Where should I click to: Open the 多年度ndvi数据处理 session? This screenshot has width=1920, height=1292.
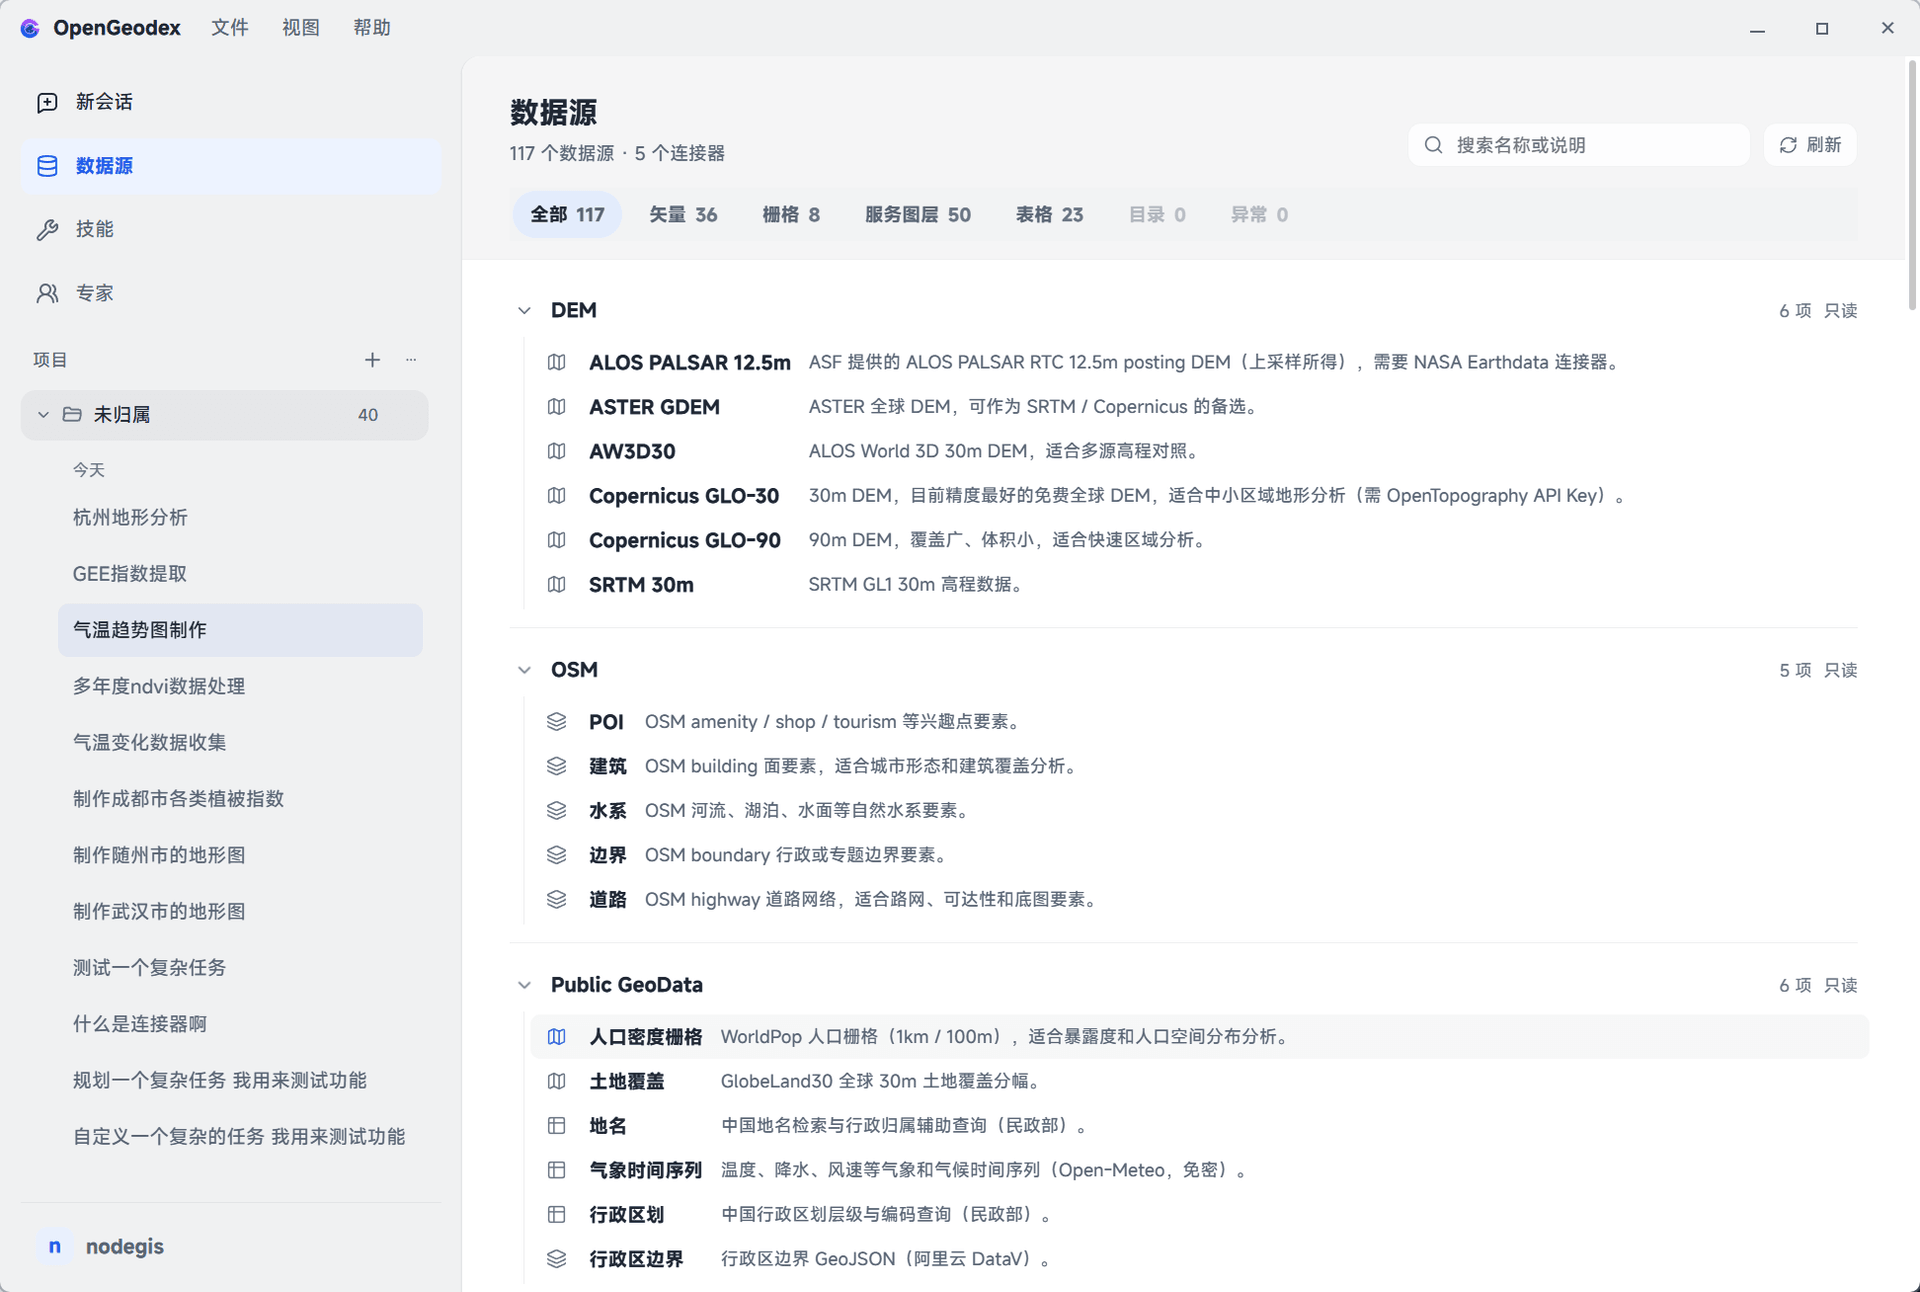point(240,687)
